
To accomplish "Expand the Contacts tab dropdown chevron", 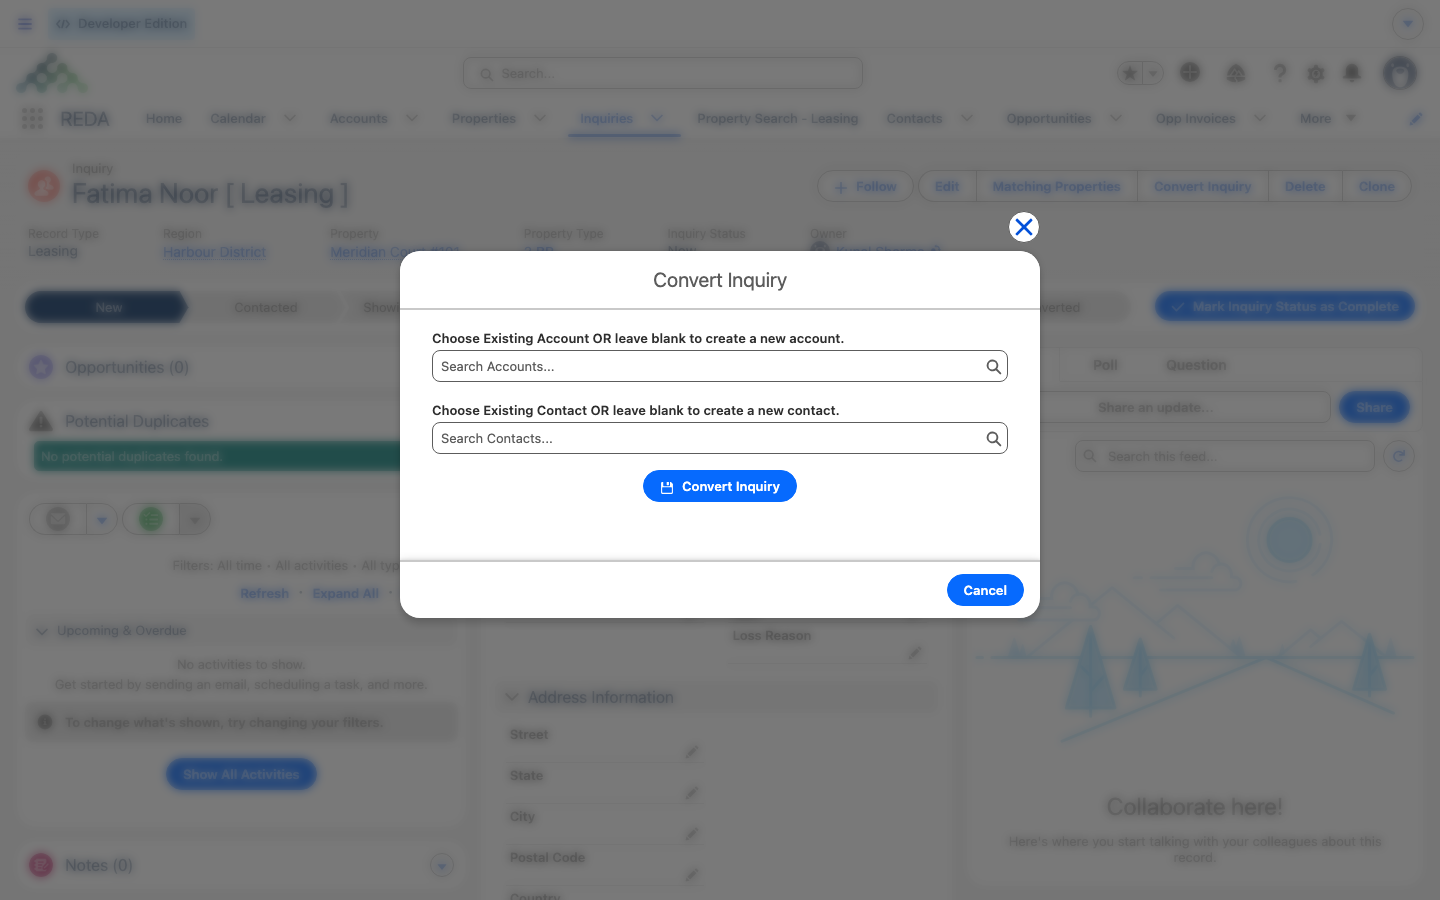I will [967, 118].
